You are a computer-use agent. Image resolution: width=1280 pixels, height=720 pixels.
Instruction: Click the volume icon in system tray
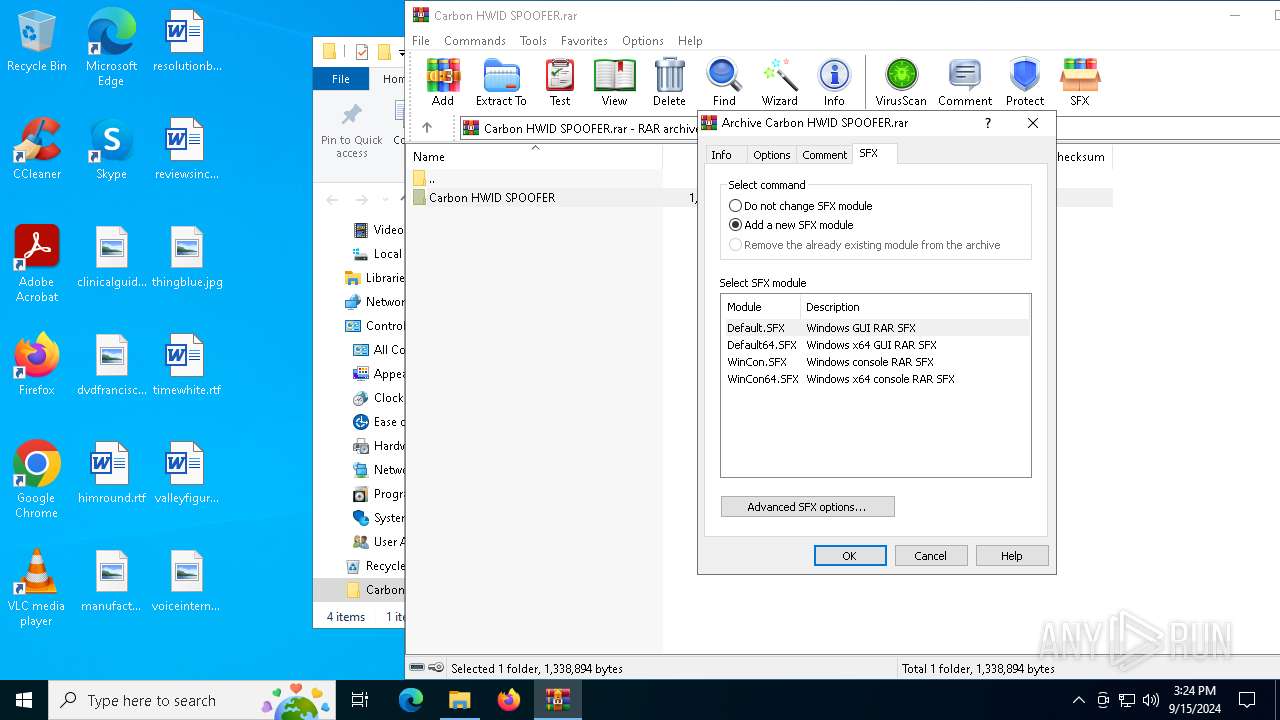(1151, 700)
